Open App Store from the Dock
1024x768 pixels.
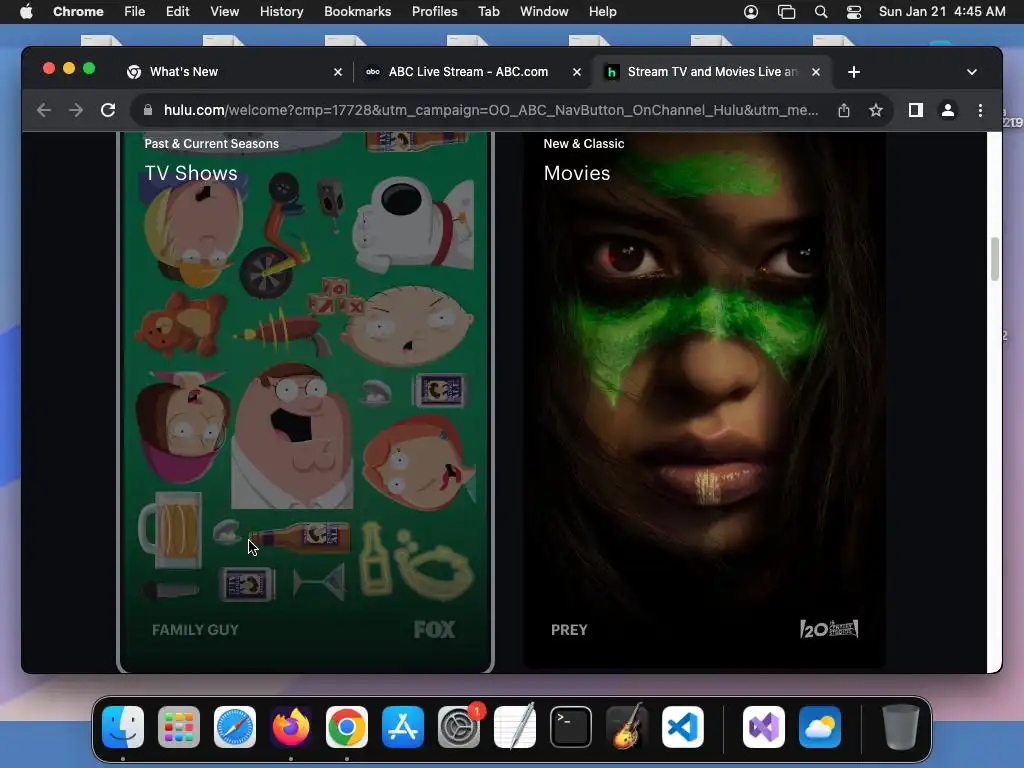403,727
